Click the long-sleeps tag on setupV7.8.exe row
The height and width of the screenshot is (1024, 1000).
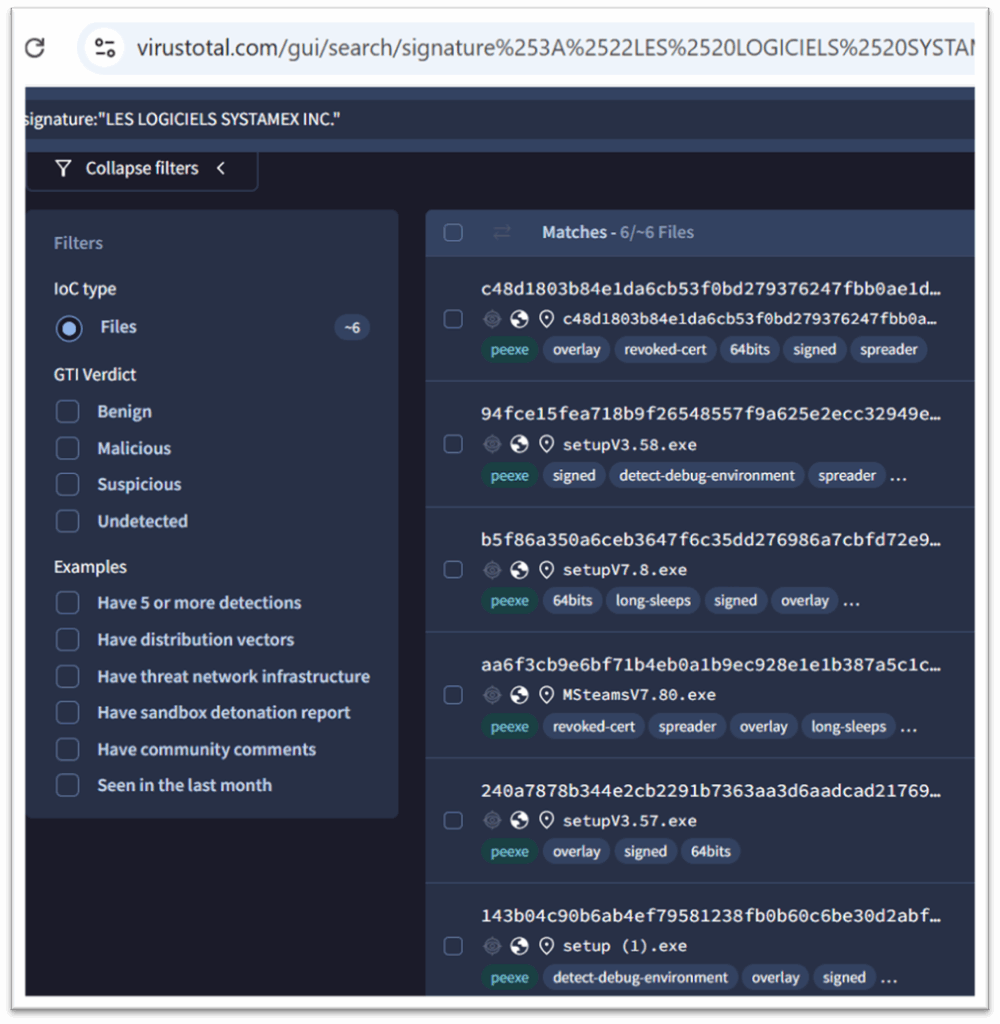[x=653, y=601]
